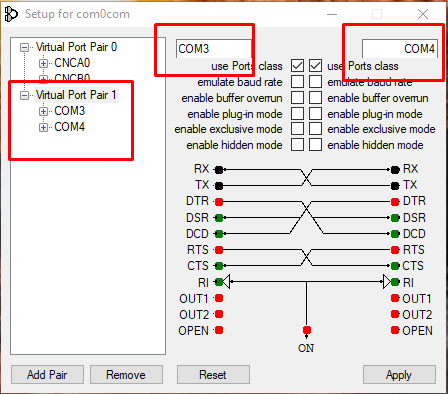
Task: Select the left DTR red pin
Action: (219, 202)
